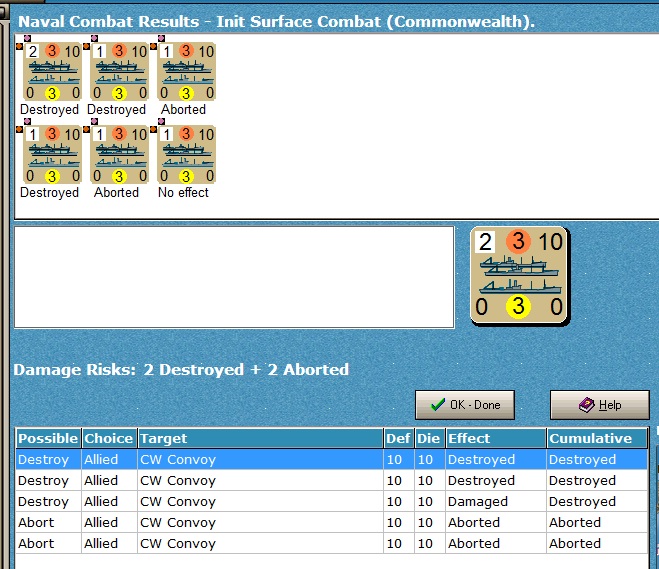This screenshot has height=569, width=659.
Task: Click the Def column header
Action: 398,438
